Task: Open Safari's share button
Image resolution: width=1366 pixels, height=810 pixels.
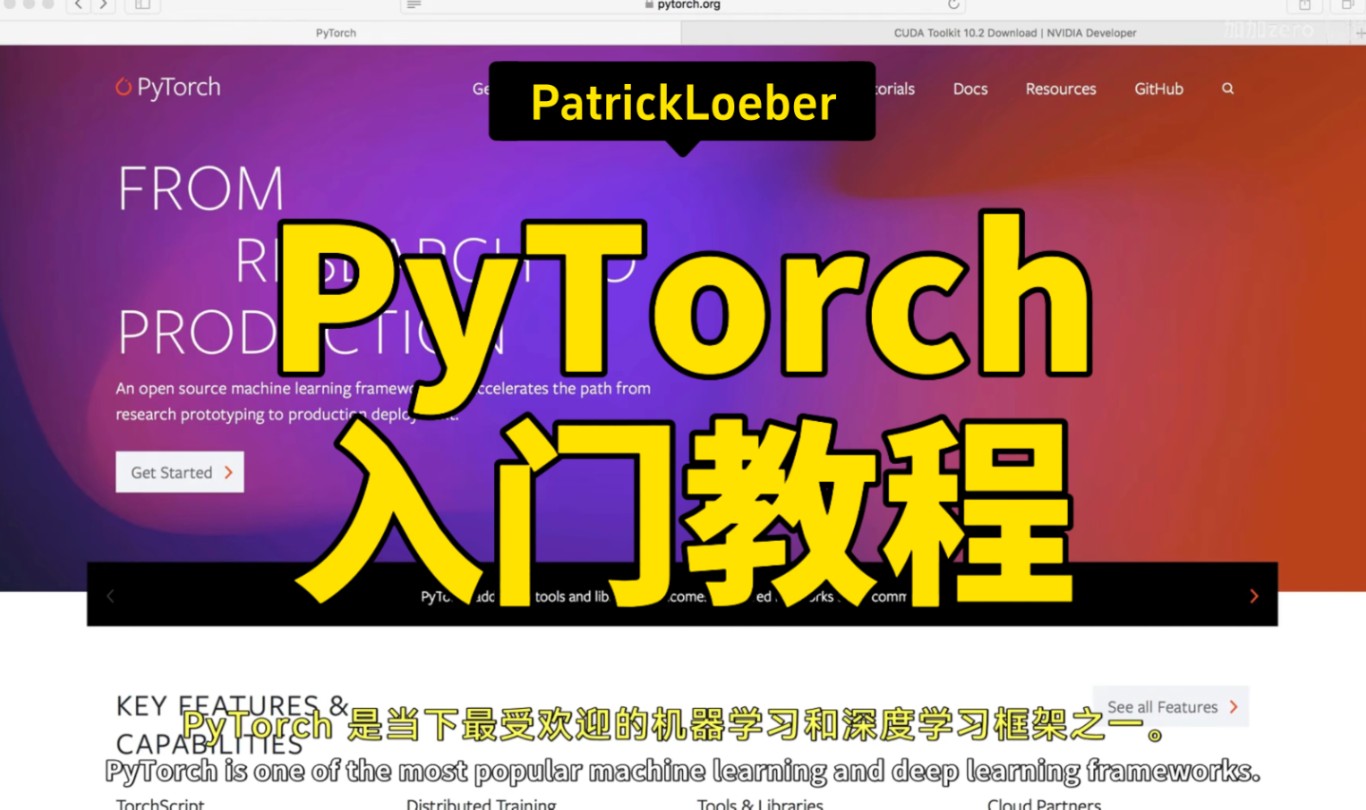Action: coord(1304,5)
